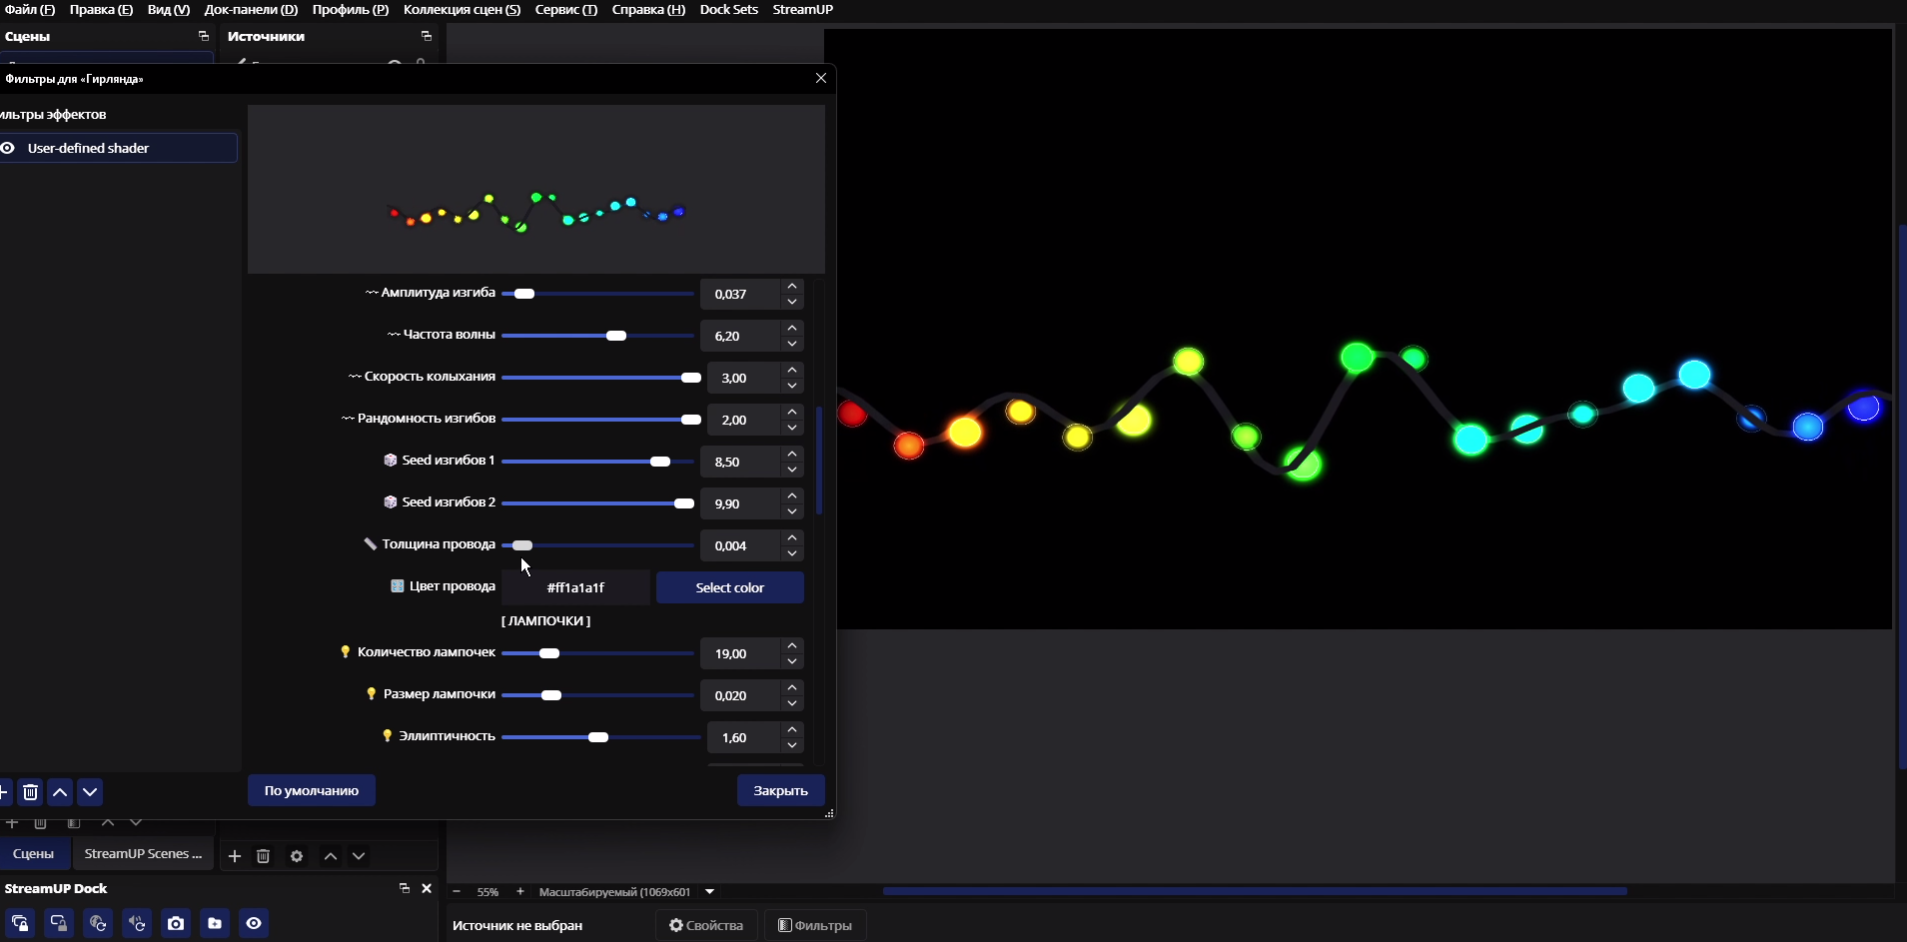
Task: Open source settings via the gear icon
Action: (296, 856)
